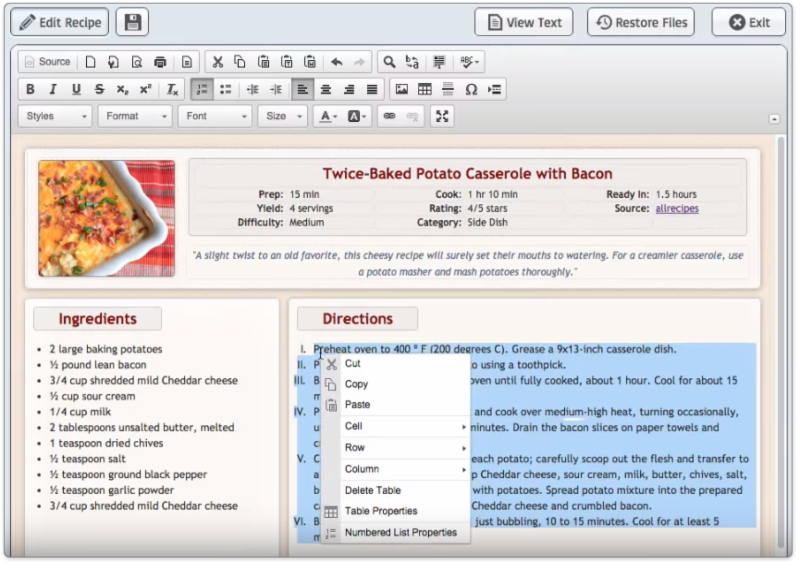Click the Insert Table icon
The width and height of the screenshot is (800, 565).
pos(424,90)
